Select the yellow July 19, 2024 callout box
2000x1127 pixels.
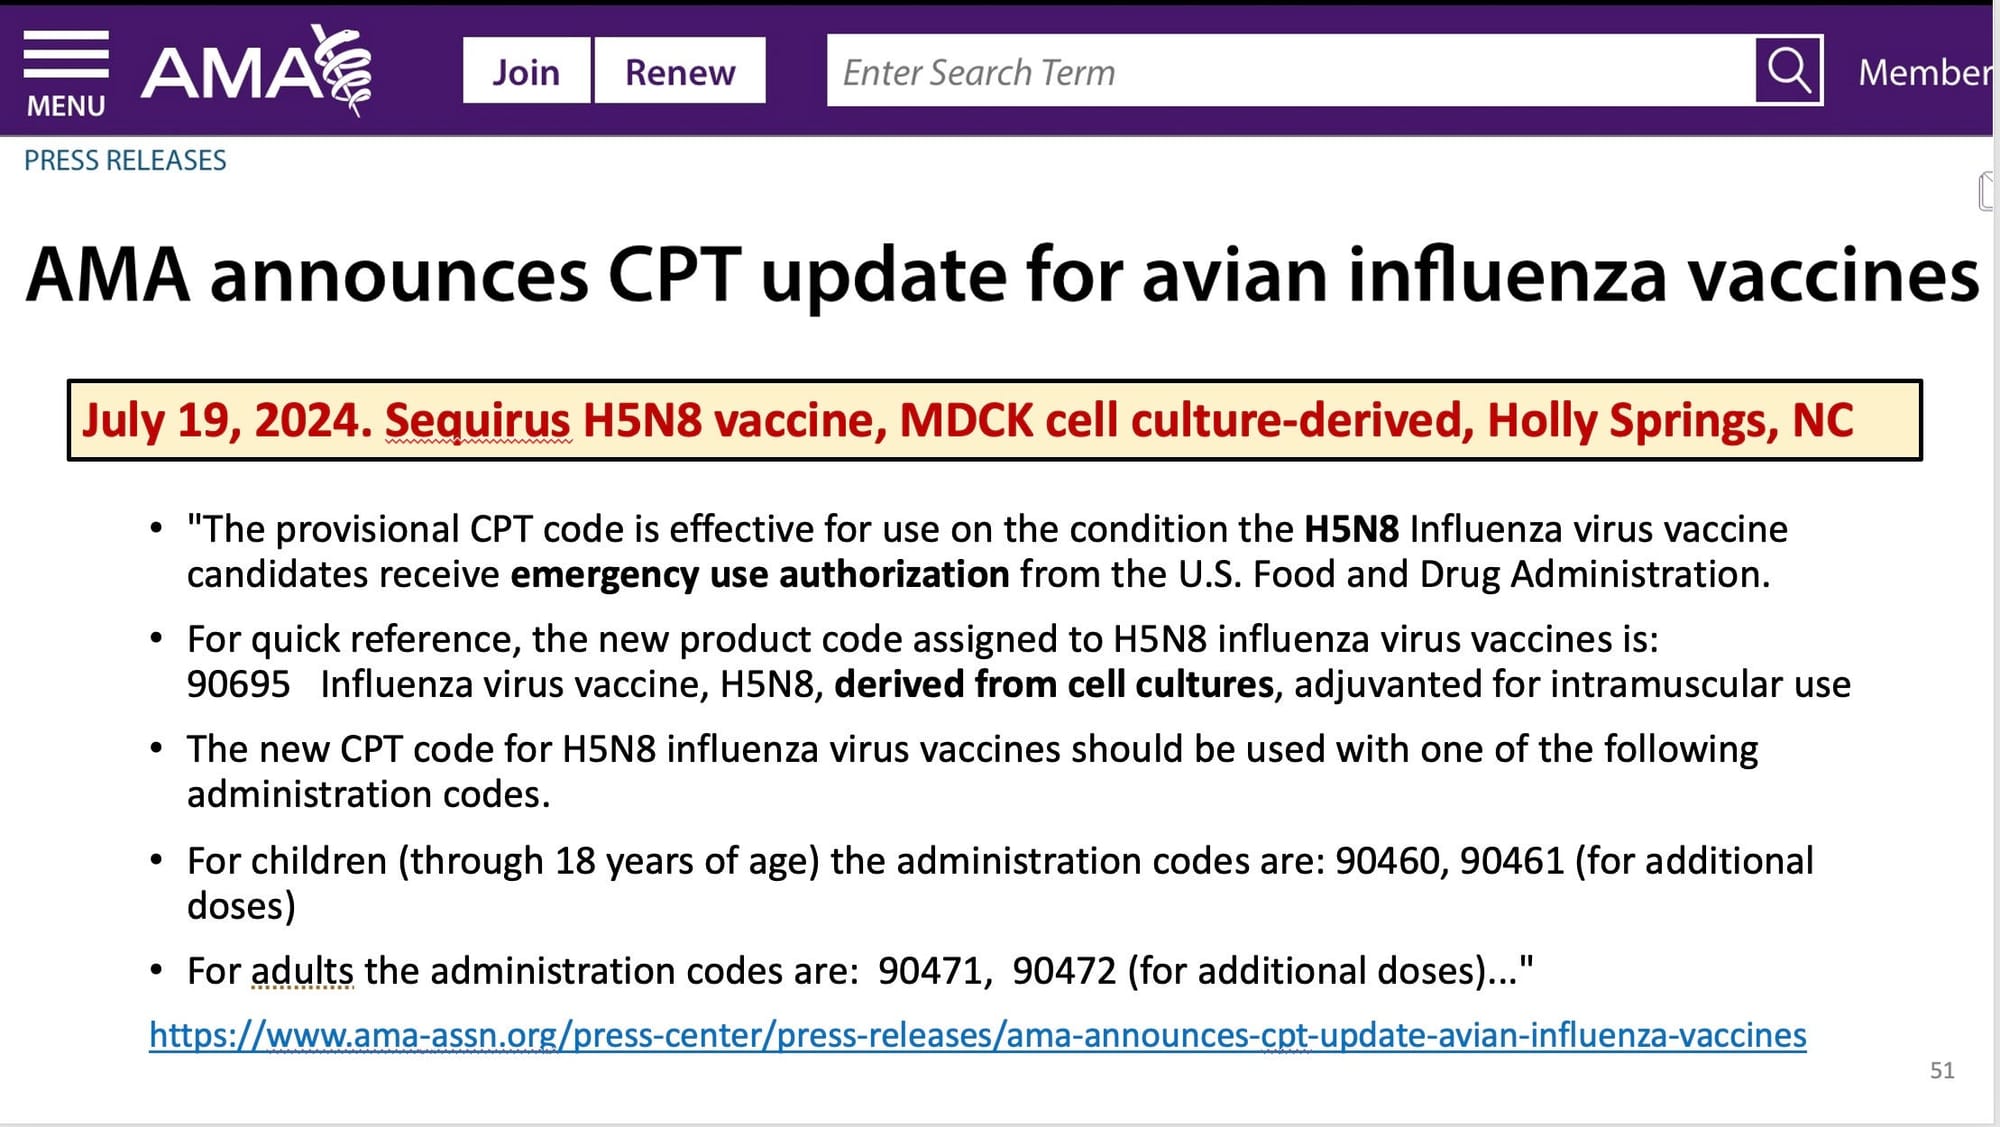[x=994, y=420]
